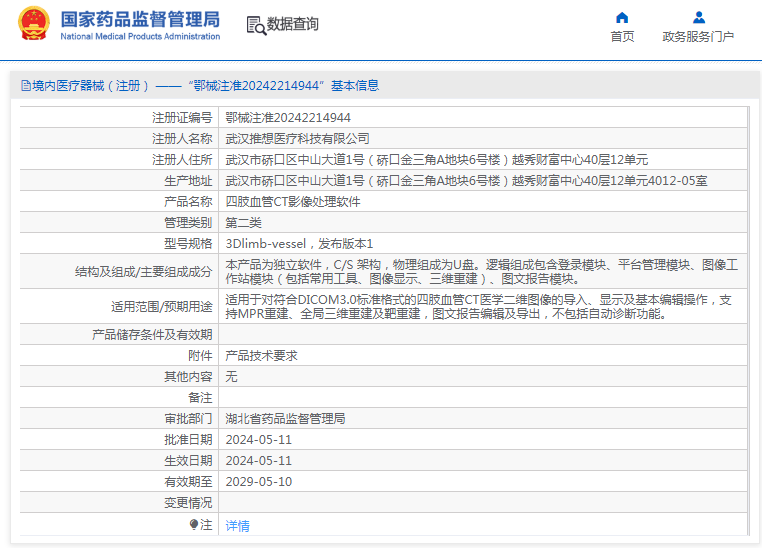This screenshot has width=762, height=548.
Task: Click the 注册人住所 address value
Action: point(436,160)
